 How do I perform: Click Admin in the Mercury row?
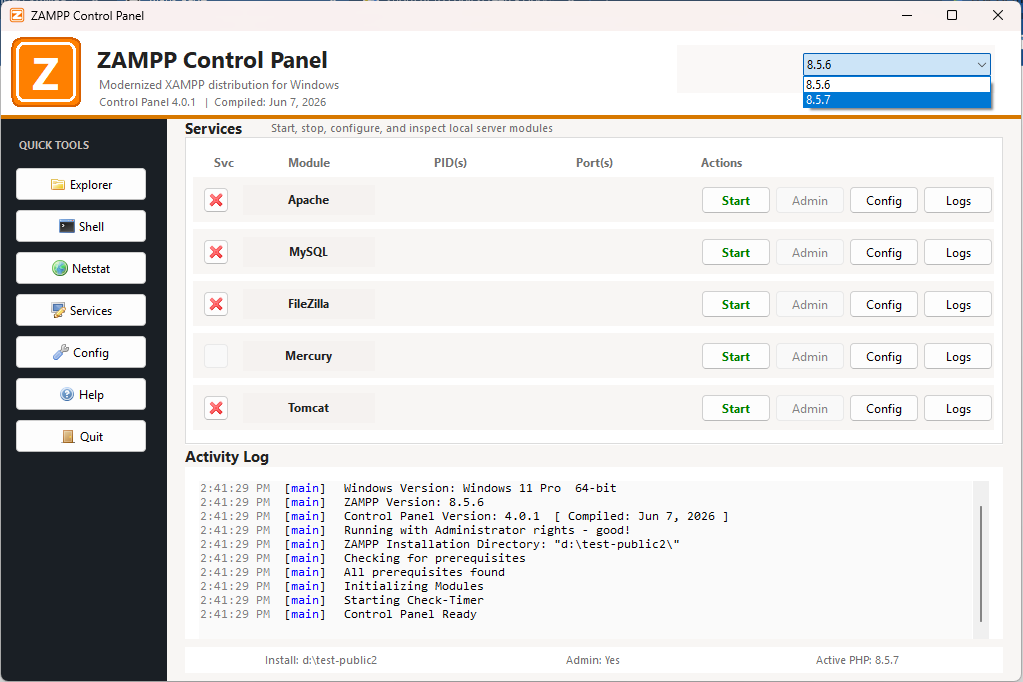(810, 356)
